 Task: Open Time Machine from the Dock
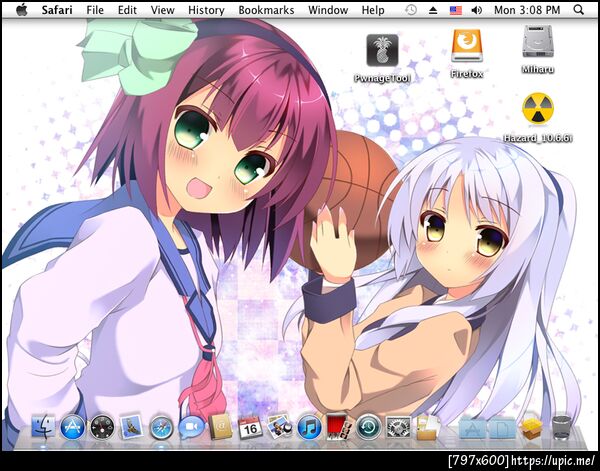coord(368,427)
